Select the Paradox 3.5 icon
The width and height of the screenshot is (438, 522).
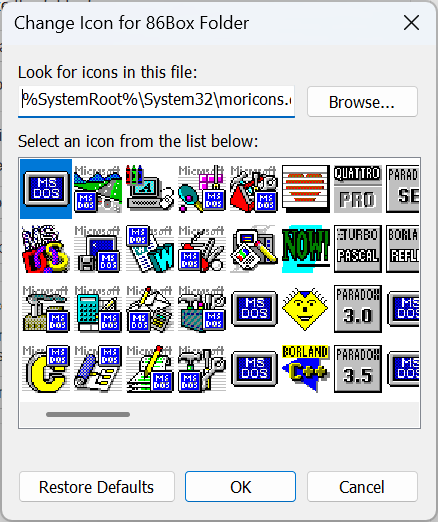point(357,368)
